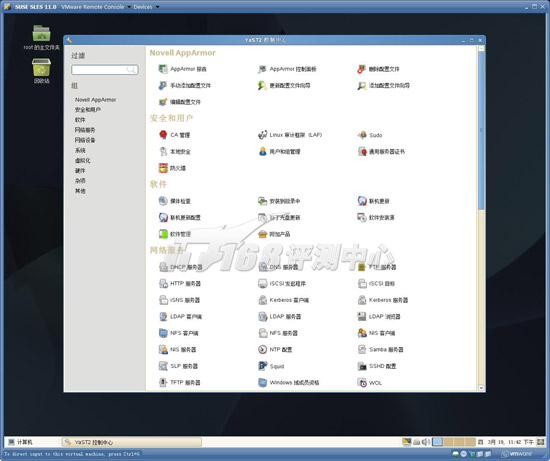Open the iSNS 服务器 module

(x=179, y=300)
